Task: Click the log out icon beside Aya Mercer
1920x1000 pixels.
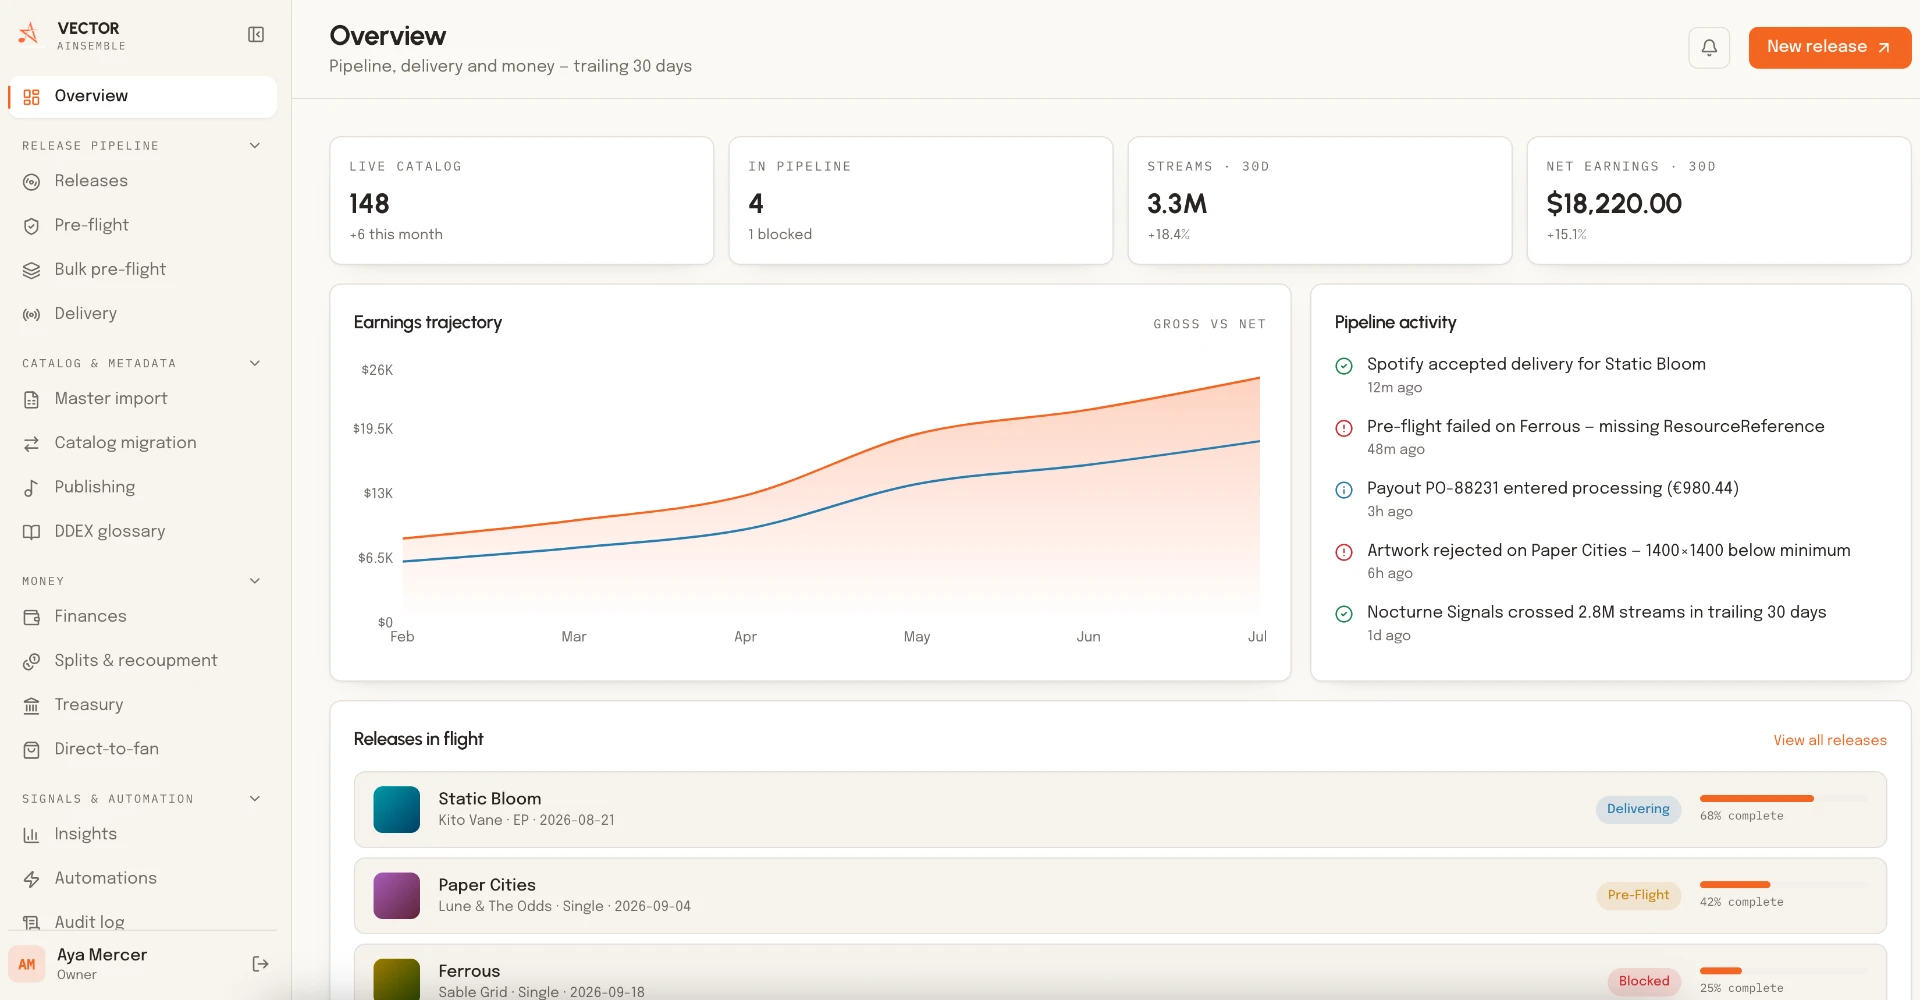Action: pos(260,964)
